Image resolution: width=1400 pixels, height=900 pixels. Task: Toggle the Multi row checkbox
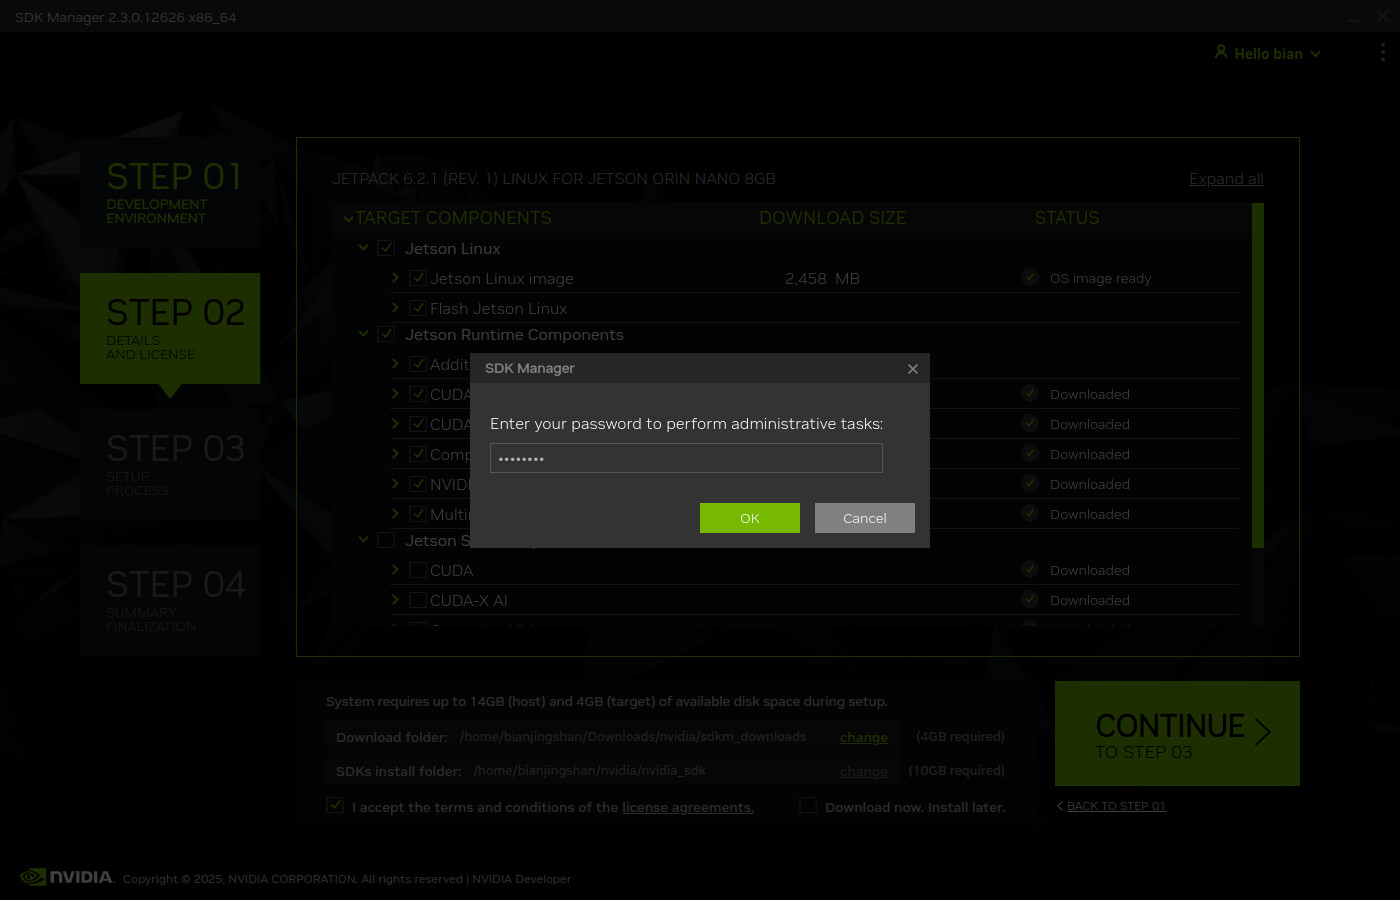click(418, 514)
